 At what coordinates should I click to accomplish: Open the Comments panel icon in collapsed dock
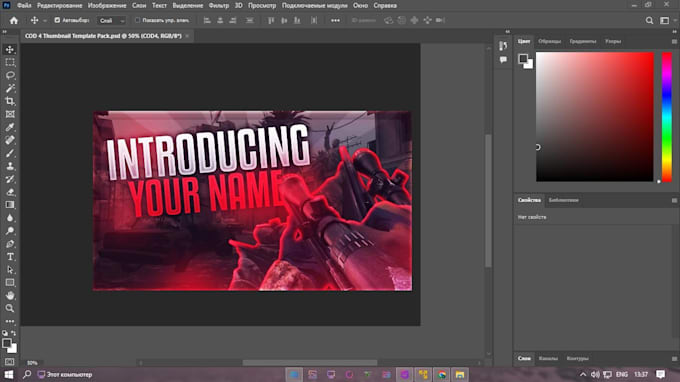[503, 60]
